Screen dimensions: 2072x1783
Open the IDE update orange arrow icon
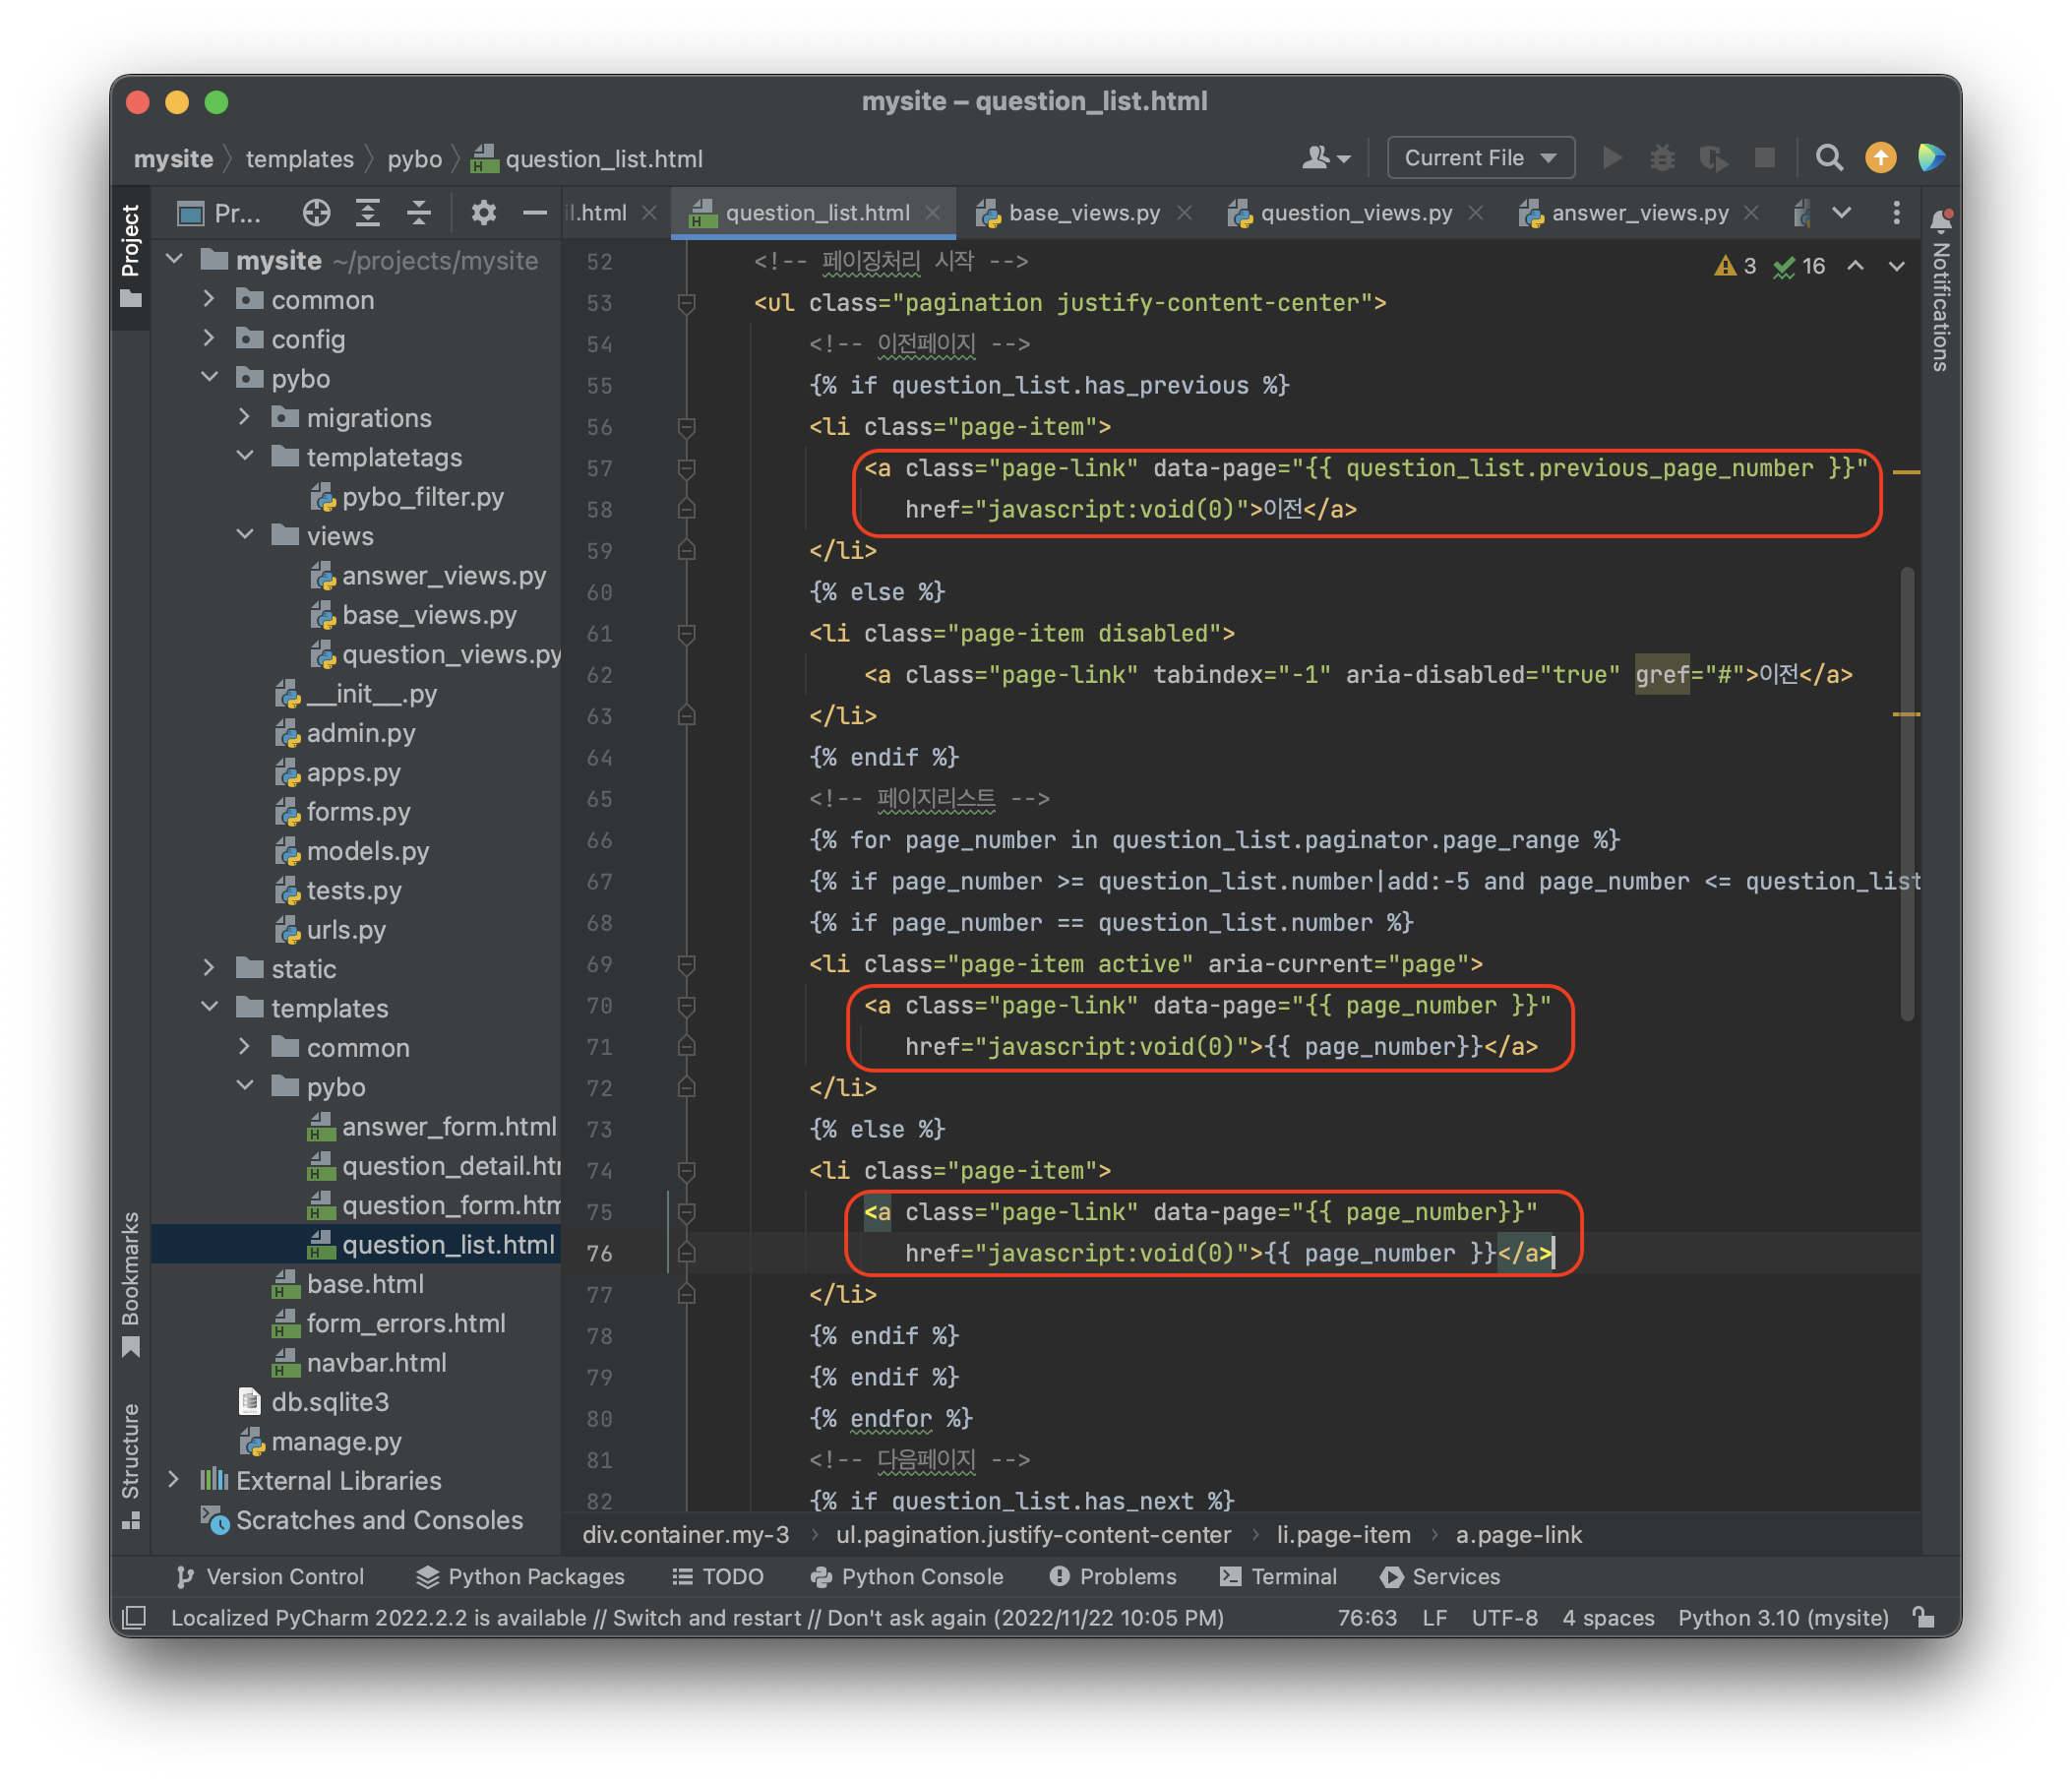point(1881,158)
